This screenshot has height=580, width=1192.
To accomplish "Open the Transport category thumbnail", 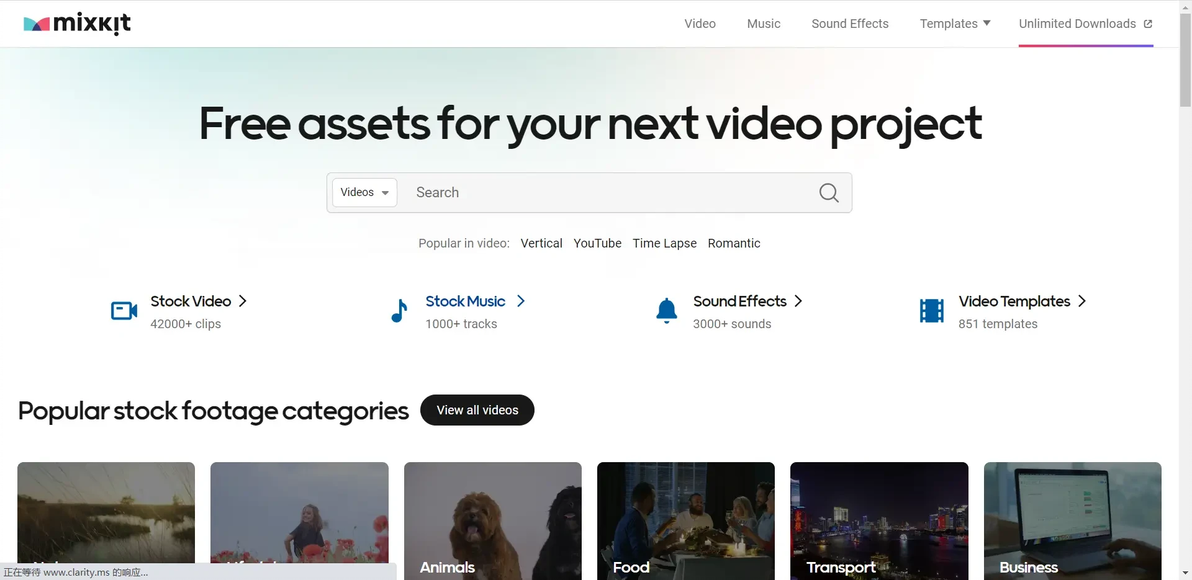I will (878, 520).
